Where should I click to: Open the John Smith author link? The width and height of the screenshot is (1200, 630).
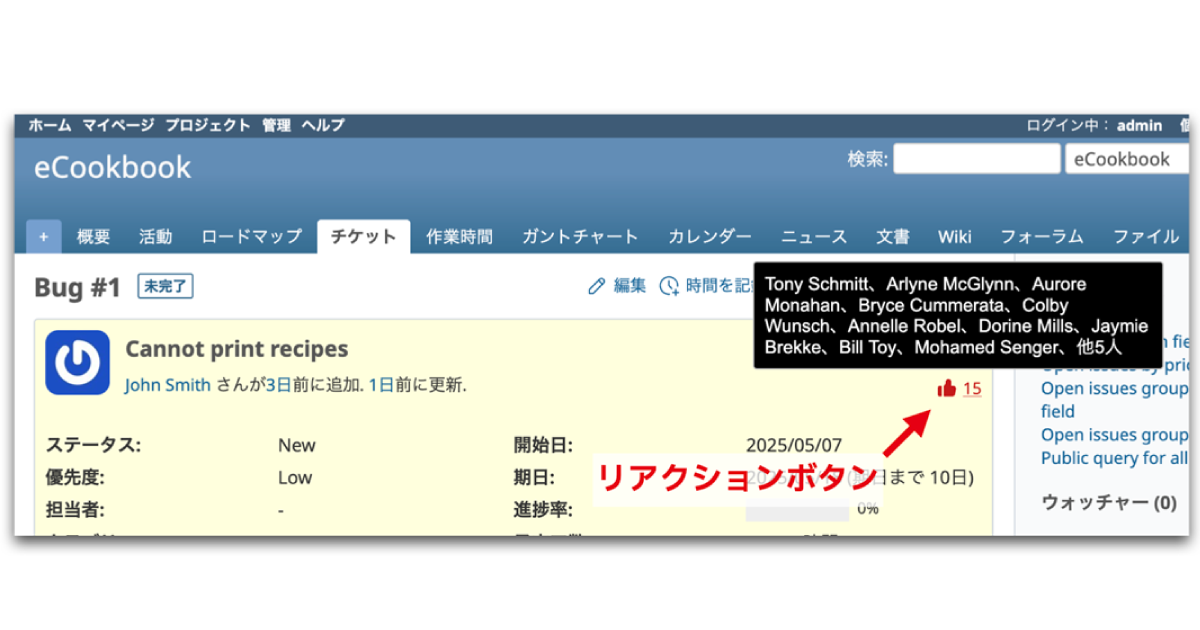point(168,385)
